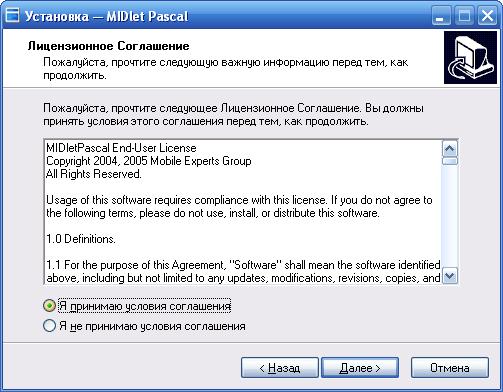Click inside the license agreement text box
503x392 pixels.
[x=243, y=212]
